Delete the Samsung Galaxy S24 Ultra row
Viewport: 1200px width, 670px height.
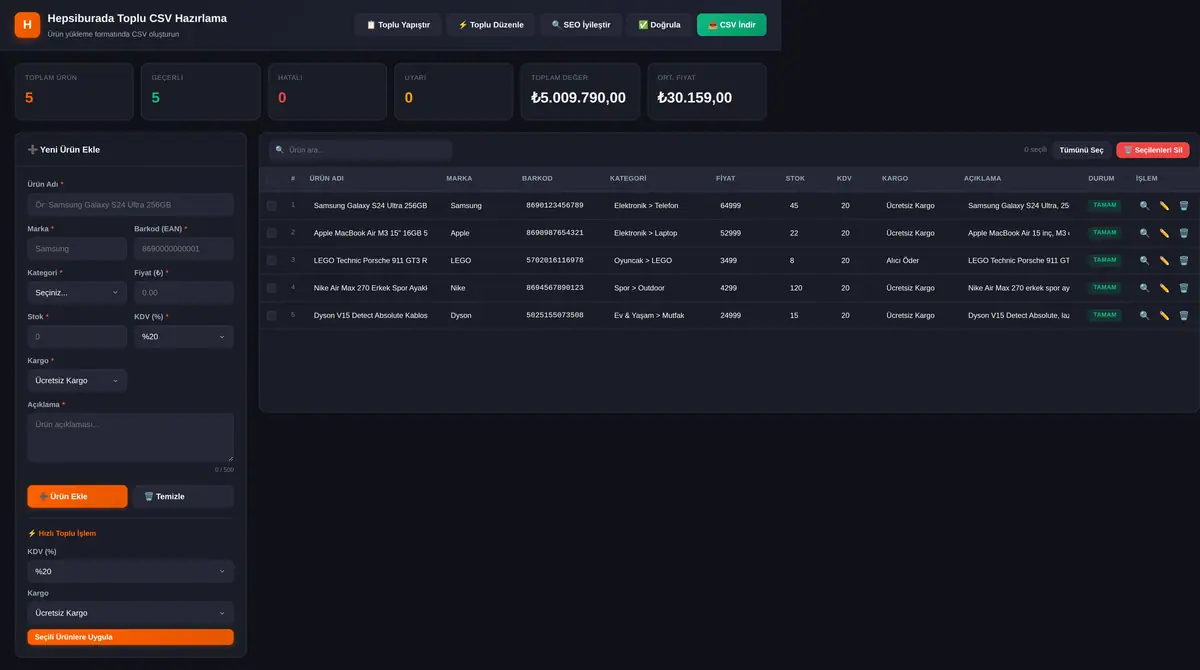coord(1183,205)
